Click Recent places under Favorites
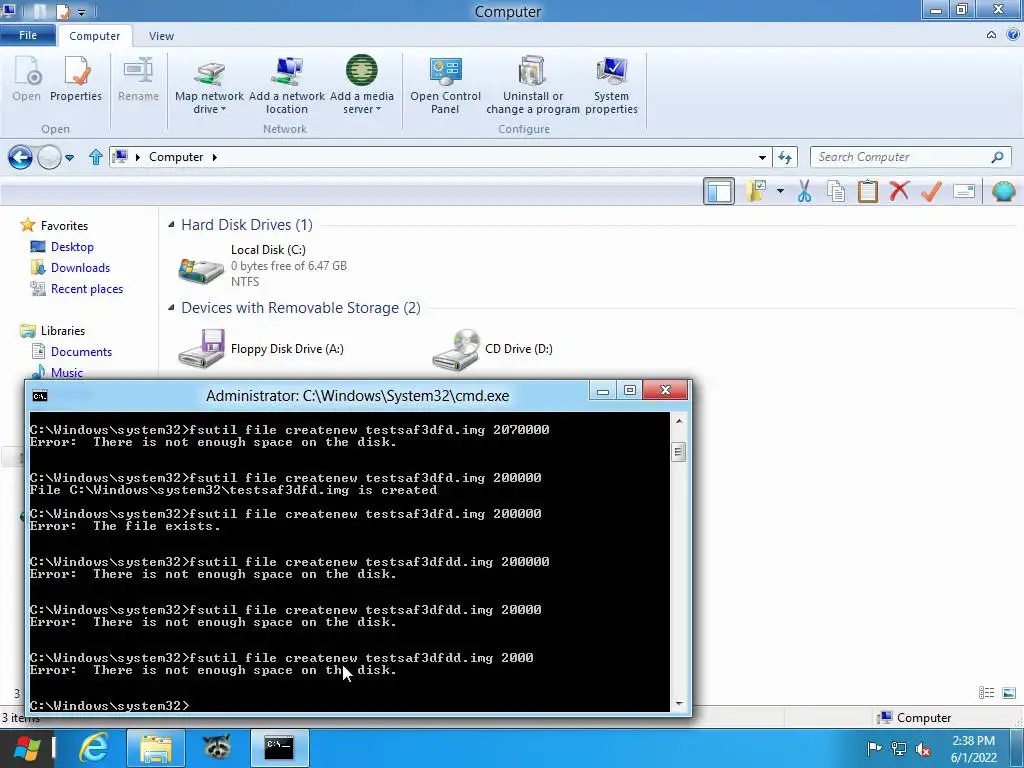The width and height of the screenshot is (1024, 768). coord(87,289)
